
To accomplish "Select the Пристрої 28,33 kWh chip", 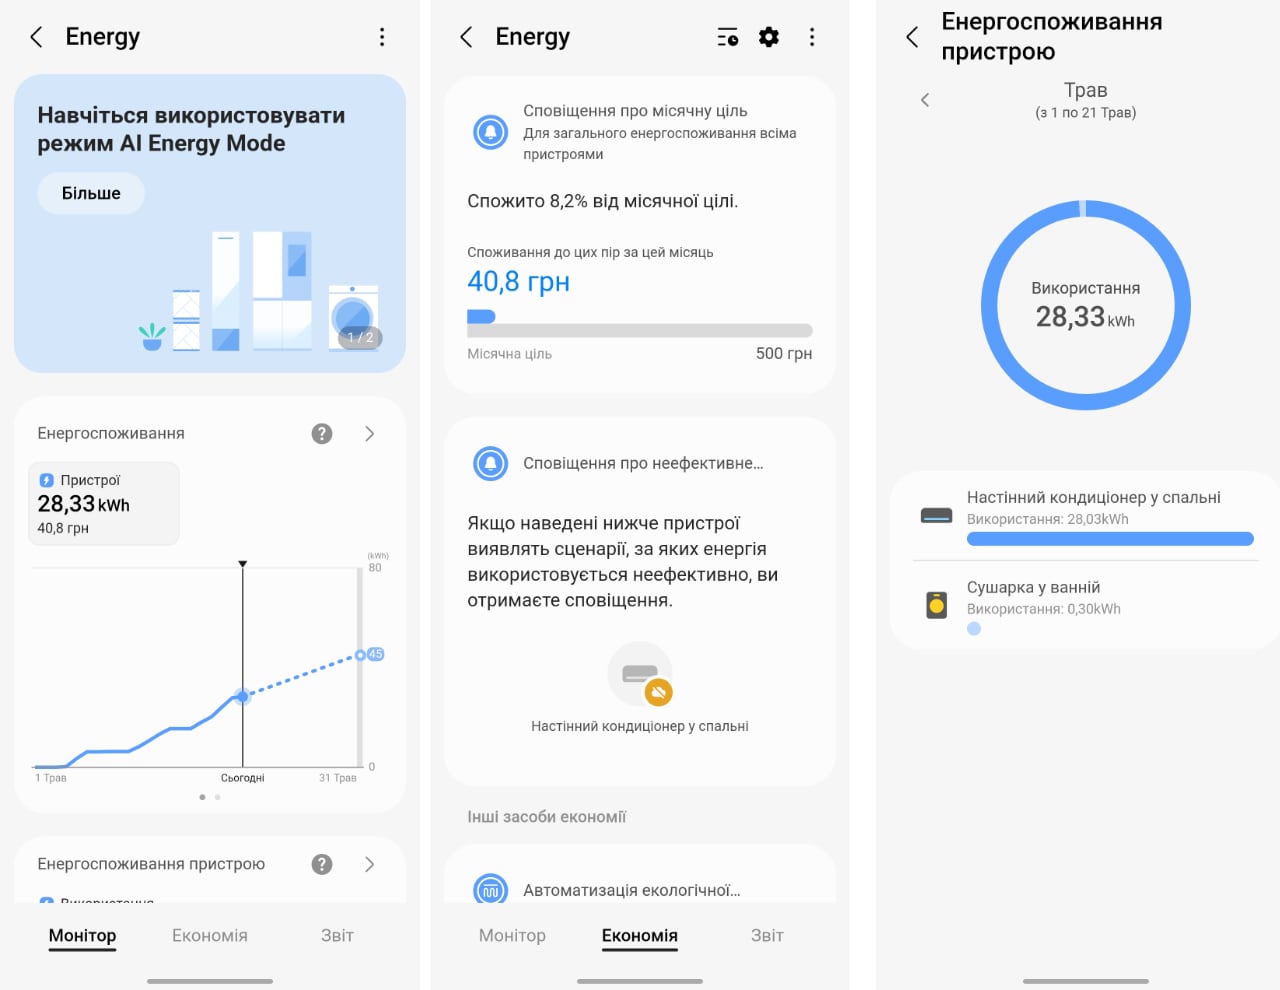I will (104, 503).
